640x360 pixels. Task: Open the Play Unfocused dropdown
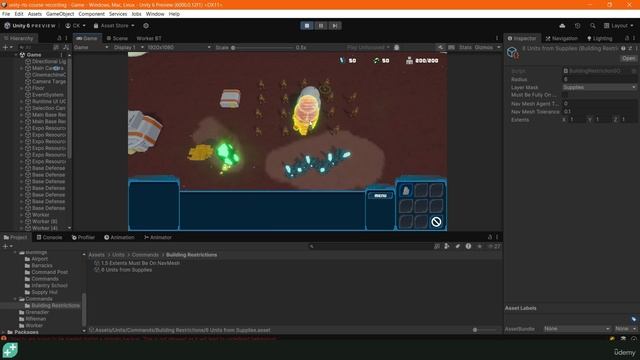[368, 47]
